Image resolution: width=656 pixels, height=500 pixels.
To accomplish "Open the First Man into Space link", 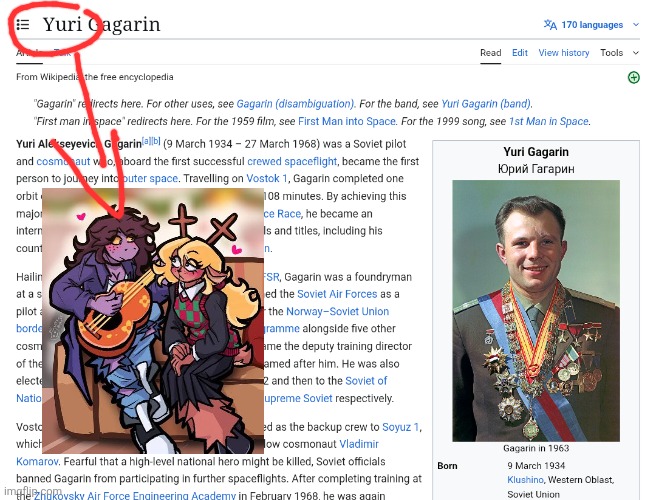I will tap(347, 121).
